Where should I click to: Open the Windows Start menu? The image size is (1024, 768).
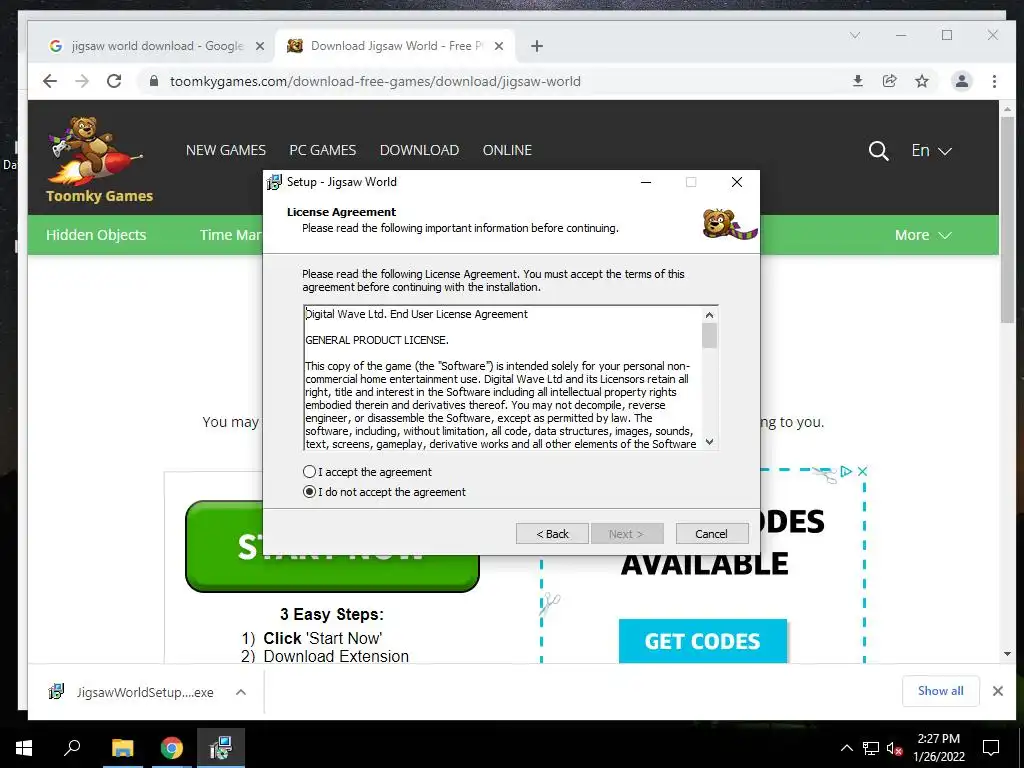click(24, 748)
